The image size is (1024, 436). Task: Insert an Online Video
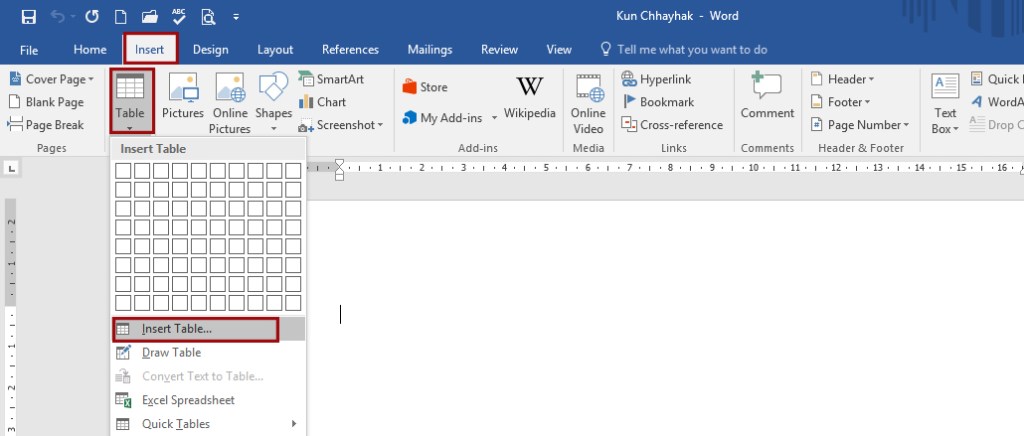[588, 102]
